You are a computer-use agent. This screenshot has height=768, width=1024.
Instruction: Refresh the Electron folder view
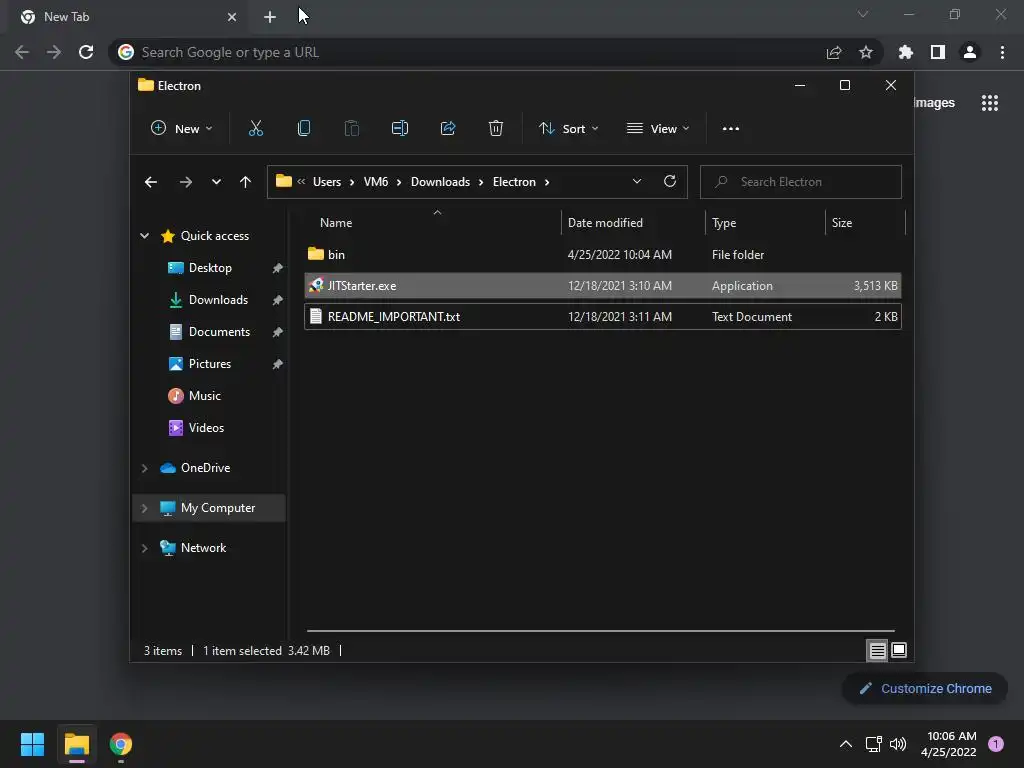click(x=670, y=182)
